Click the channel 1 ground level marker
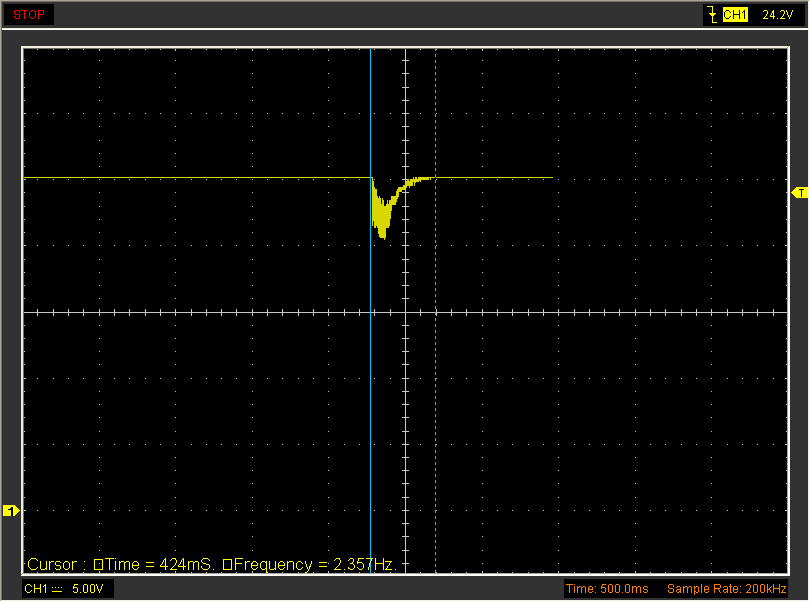Viewport: 810px width, 602px height. tap(11, 511)
